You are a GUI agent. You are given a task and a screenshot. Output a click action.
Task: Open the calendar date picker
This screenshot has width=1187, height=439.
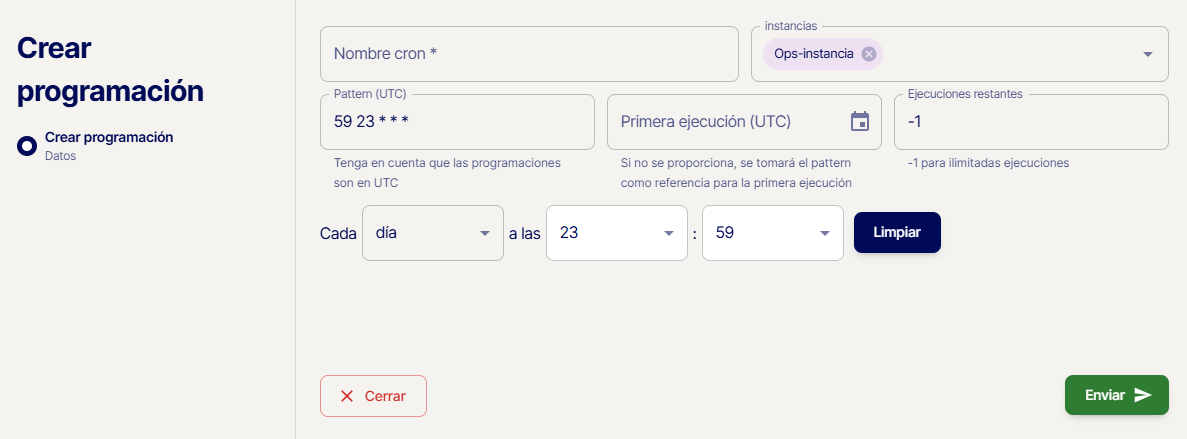click(860, 122)
